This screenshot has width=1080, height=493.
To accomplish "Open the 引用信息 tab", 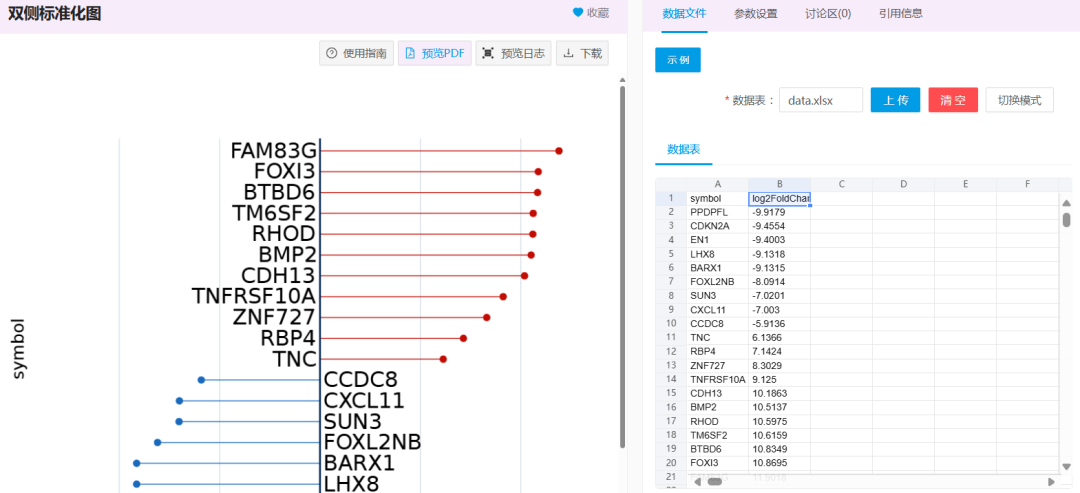I will (900, 13).
